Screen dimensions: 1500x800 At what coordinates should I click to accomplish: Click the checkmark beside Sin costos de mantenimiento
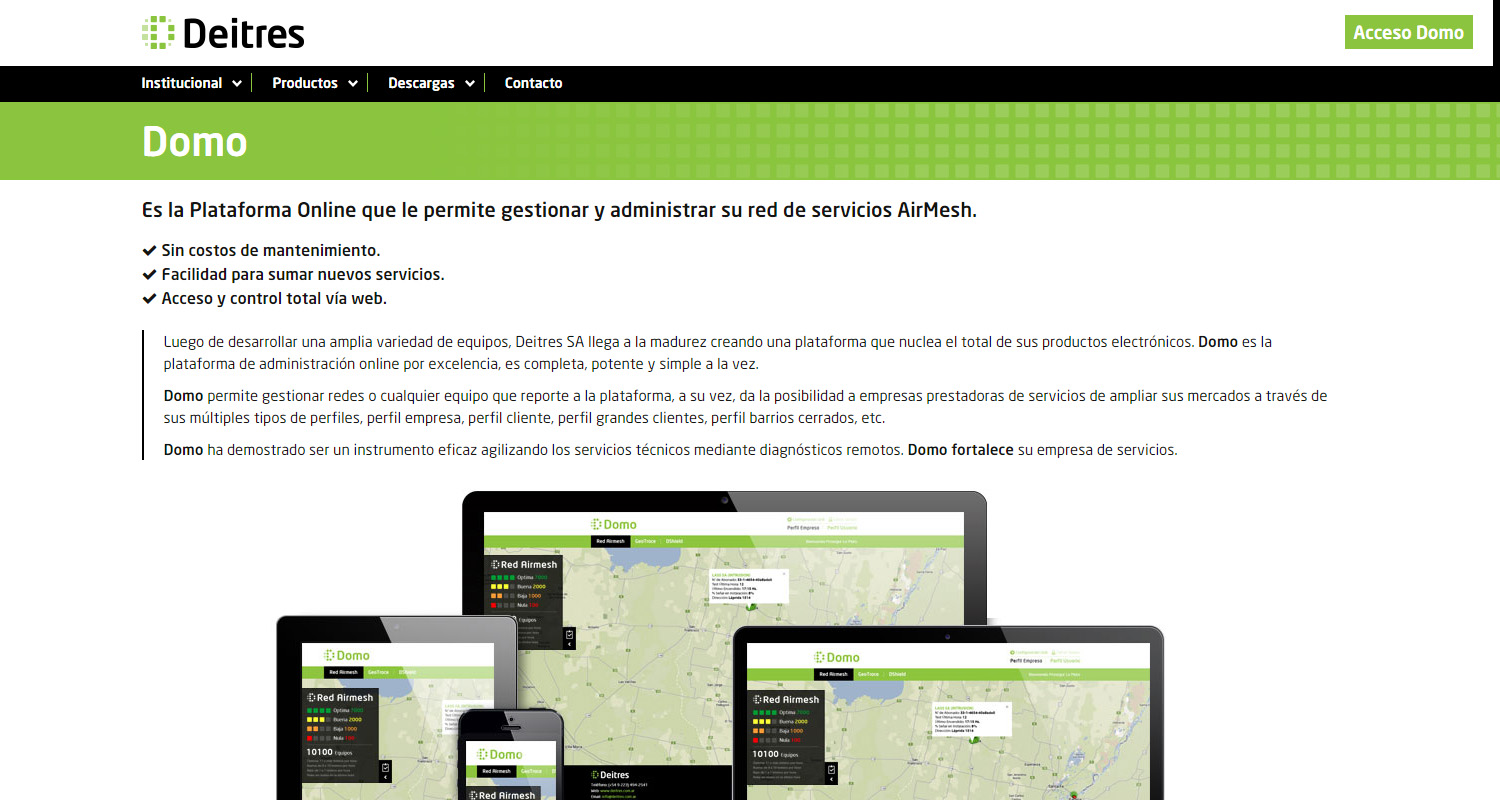149,250
